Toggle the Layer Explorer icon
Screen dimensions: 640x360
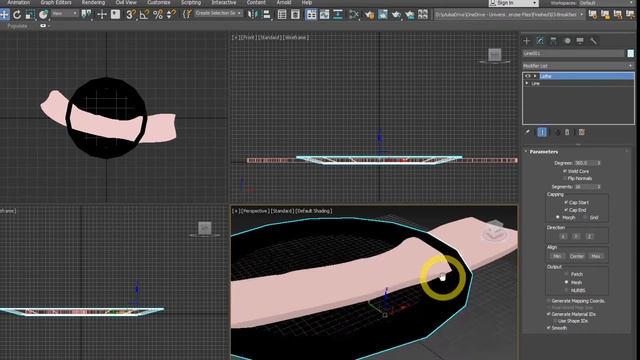click(x=295, y=15)
